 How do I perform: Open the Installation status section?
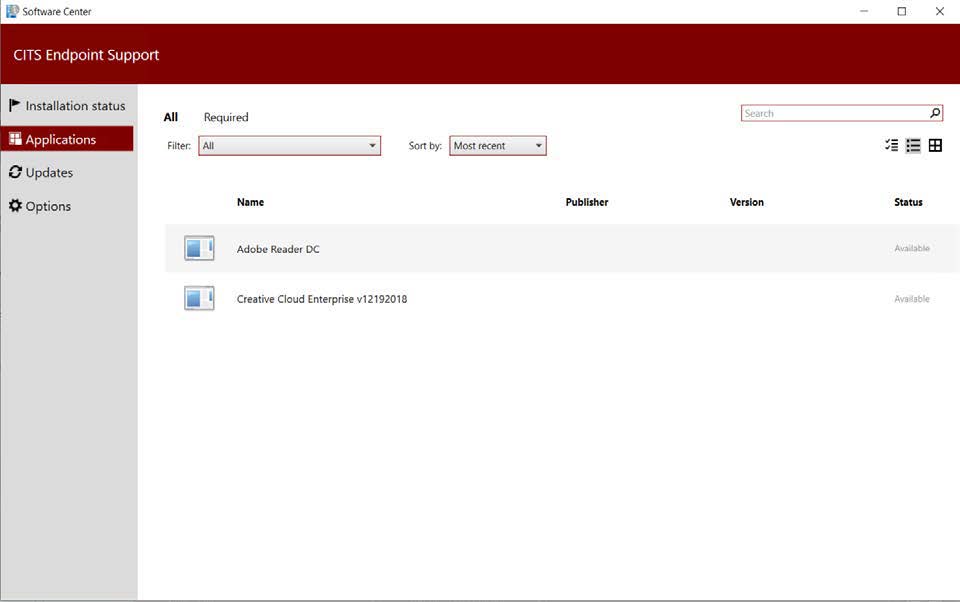[x=67, y=106]
